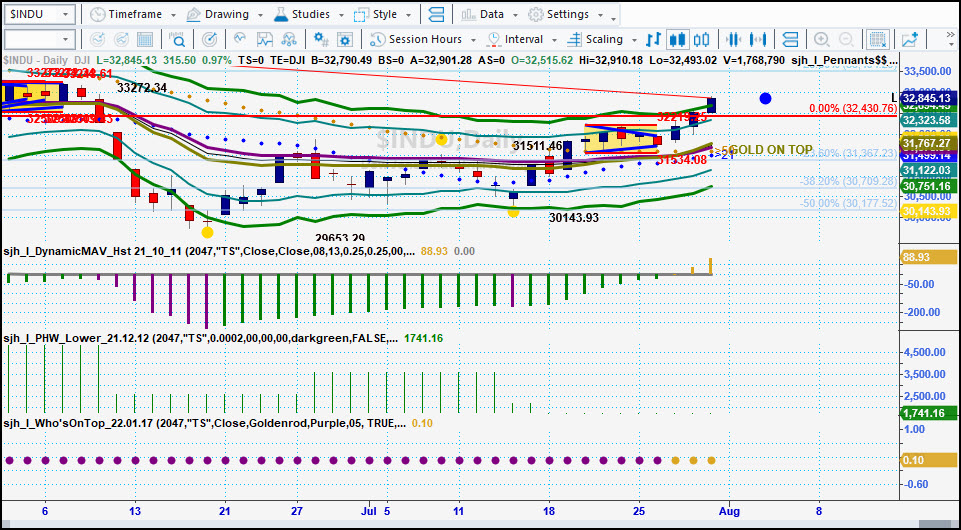Click the Style dashed-square icon

362,14
